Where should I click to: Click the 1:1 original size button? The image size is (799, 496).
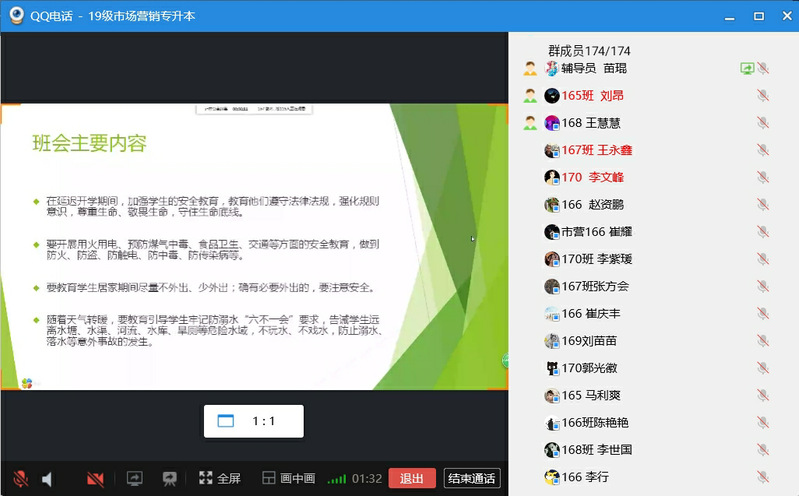point(253,421)
